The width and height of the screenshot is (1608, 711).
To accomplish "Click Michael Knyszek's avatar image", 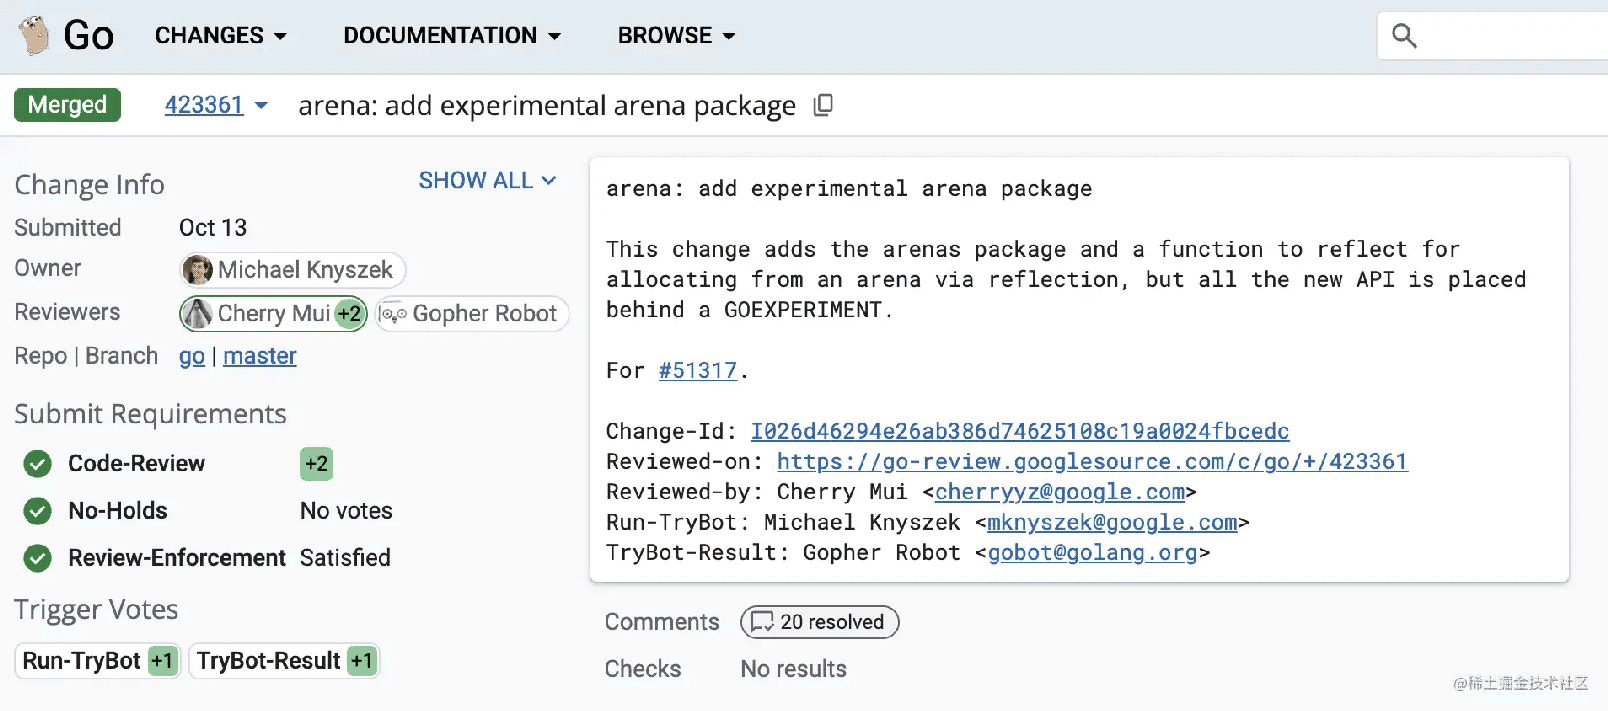I will click(198, 270).
